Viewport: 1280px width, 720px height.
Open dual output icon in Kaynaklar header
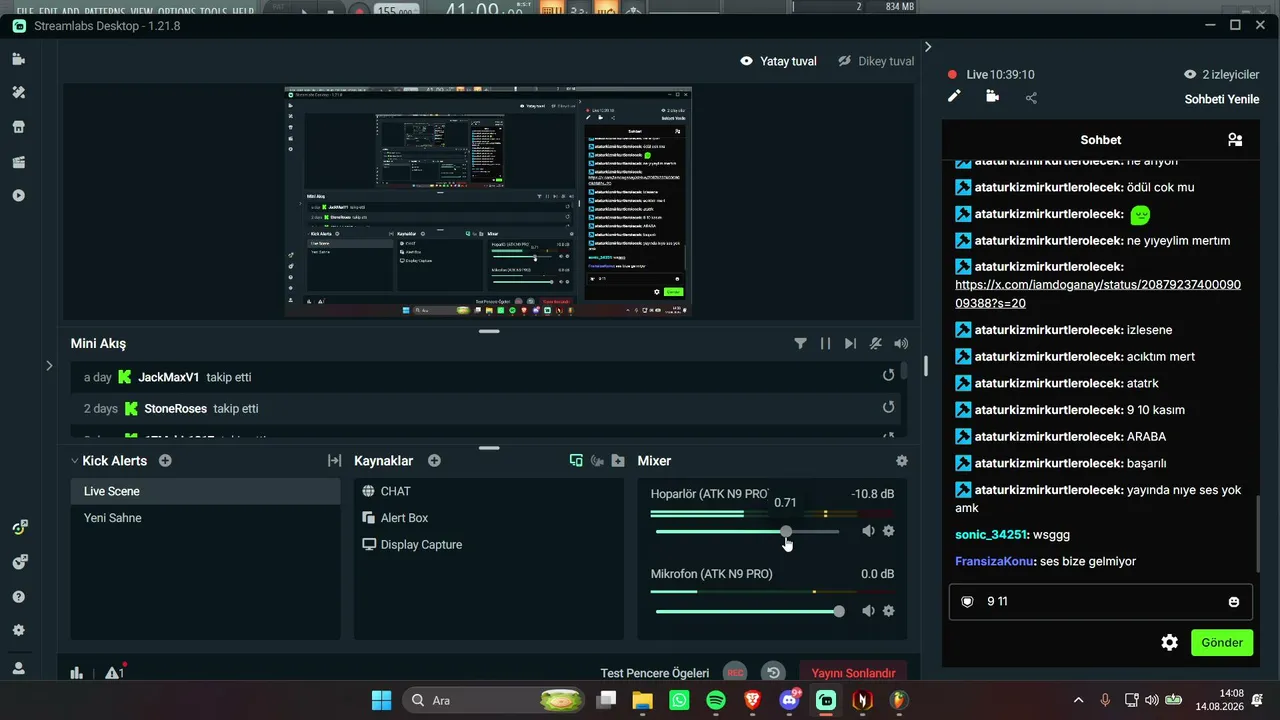point(576,461)
